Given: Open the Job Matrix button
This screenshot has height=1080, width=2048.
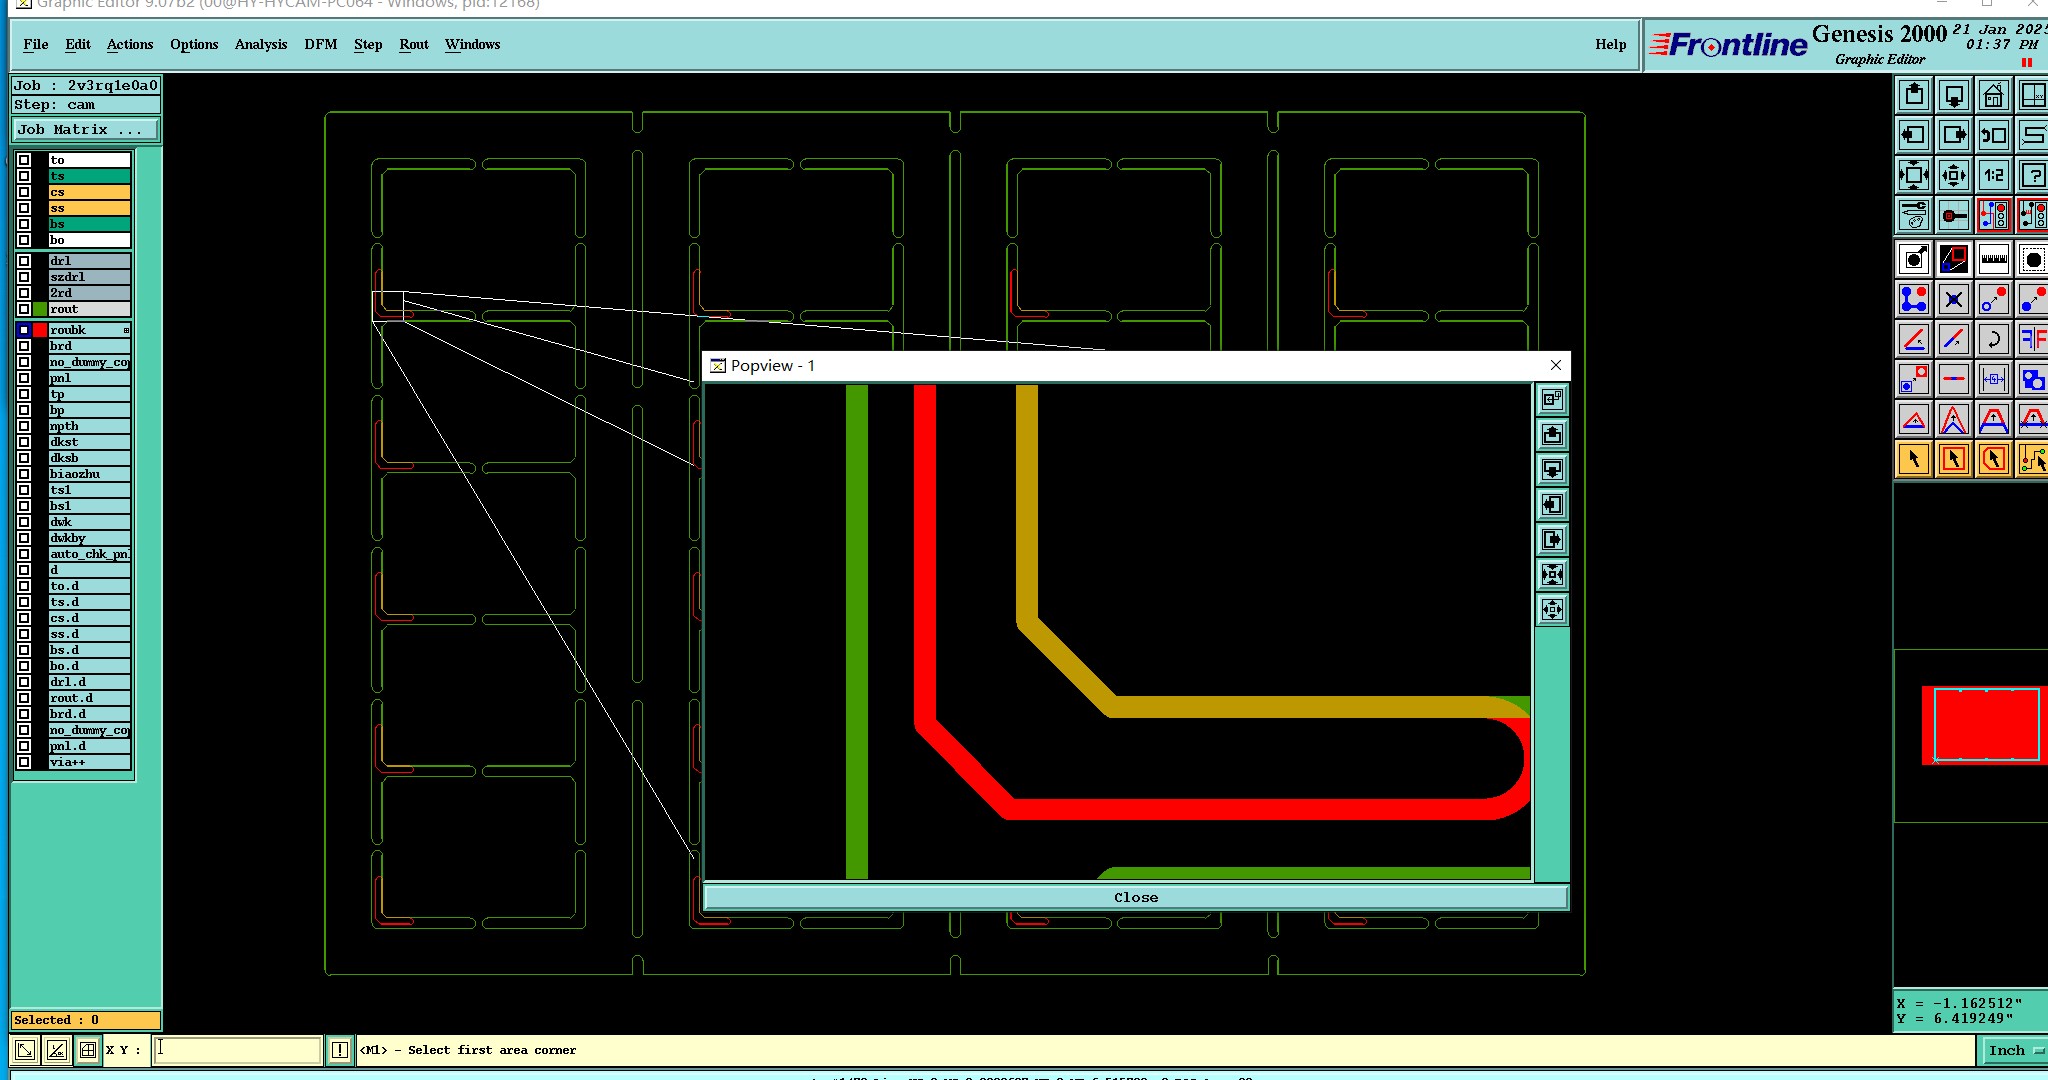Looking at the screenshot, I should 85,130.
